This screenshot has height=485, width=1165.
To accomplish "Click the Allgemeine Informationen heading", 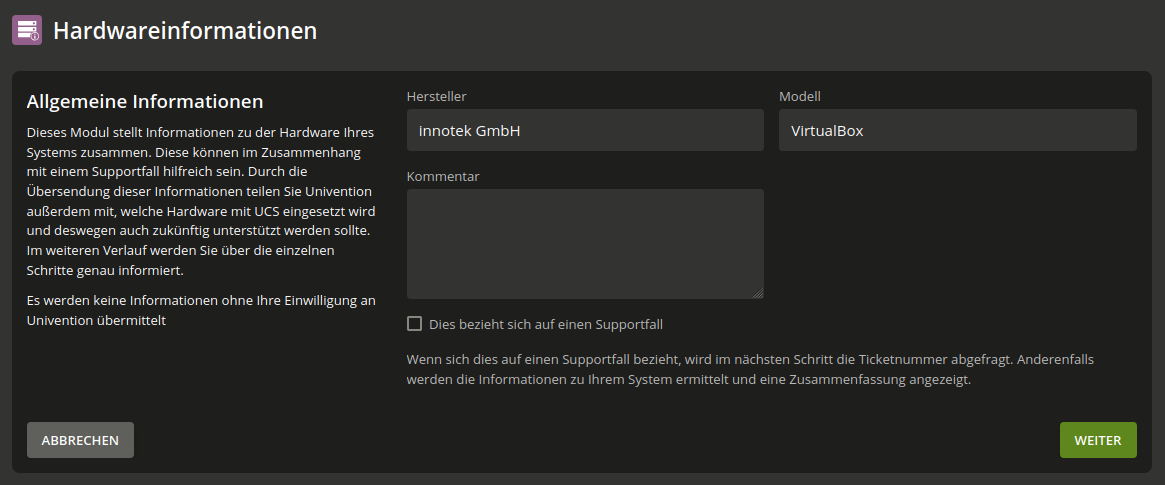I will [x=145, y=101].
